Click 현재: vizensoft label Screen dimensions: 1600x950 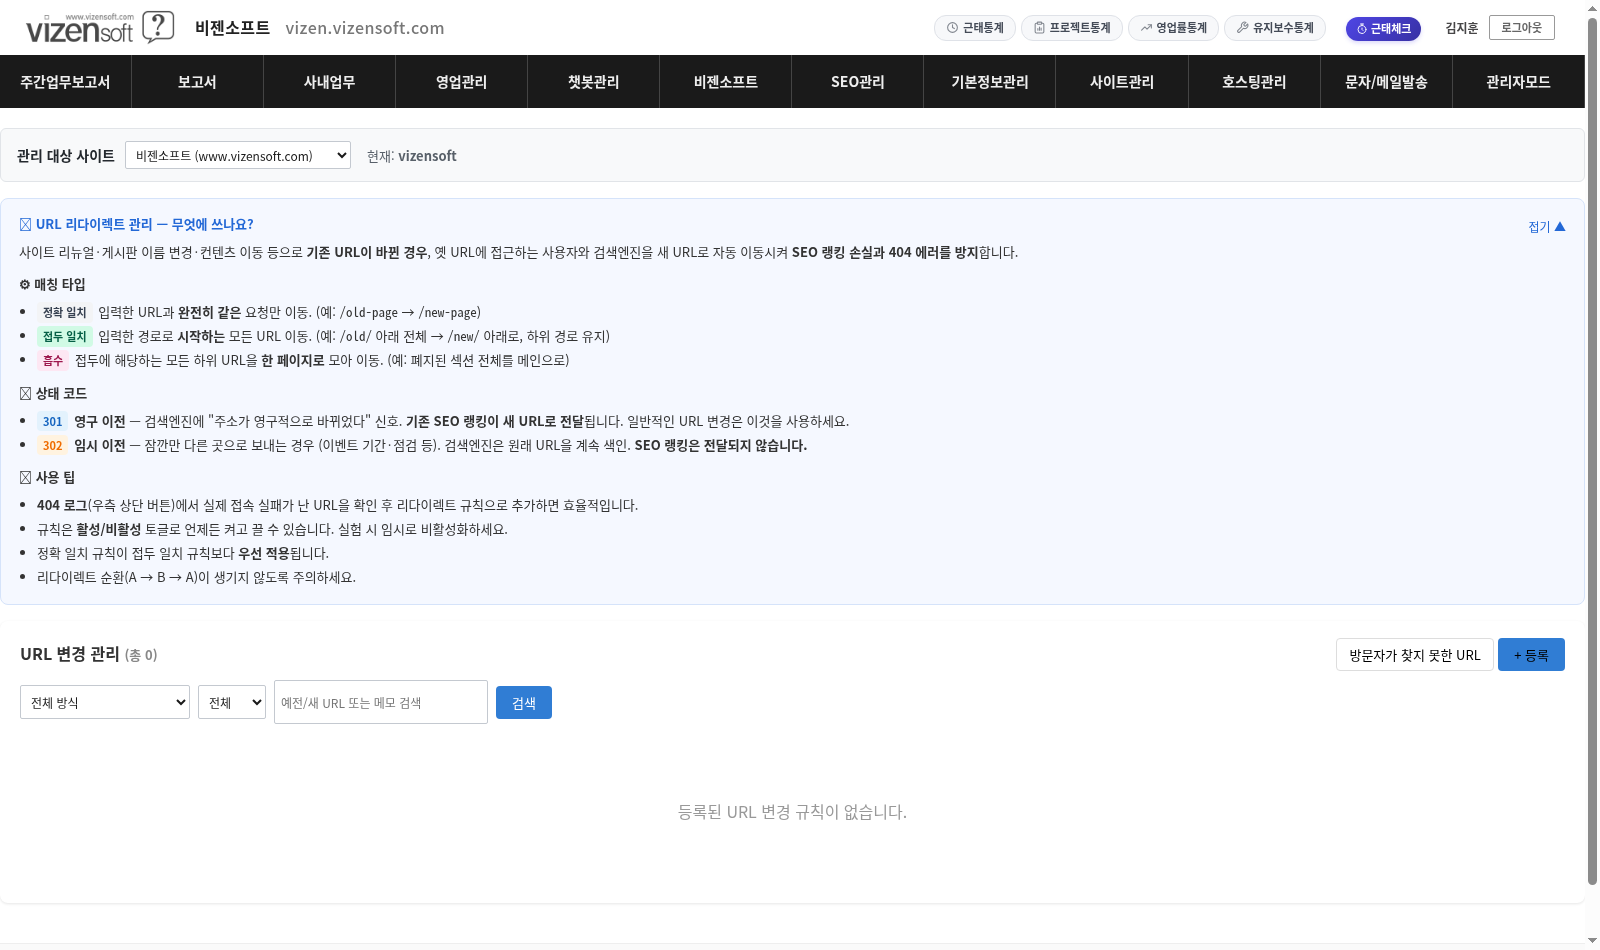(412, 156)
